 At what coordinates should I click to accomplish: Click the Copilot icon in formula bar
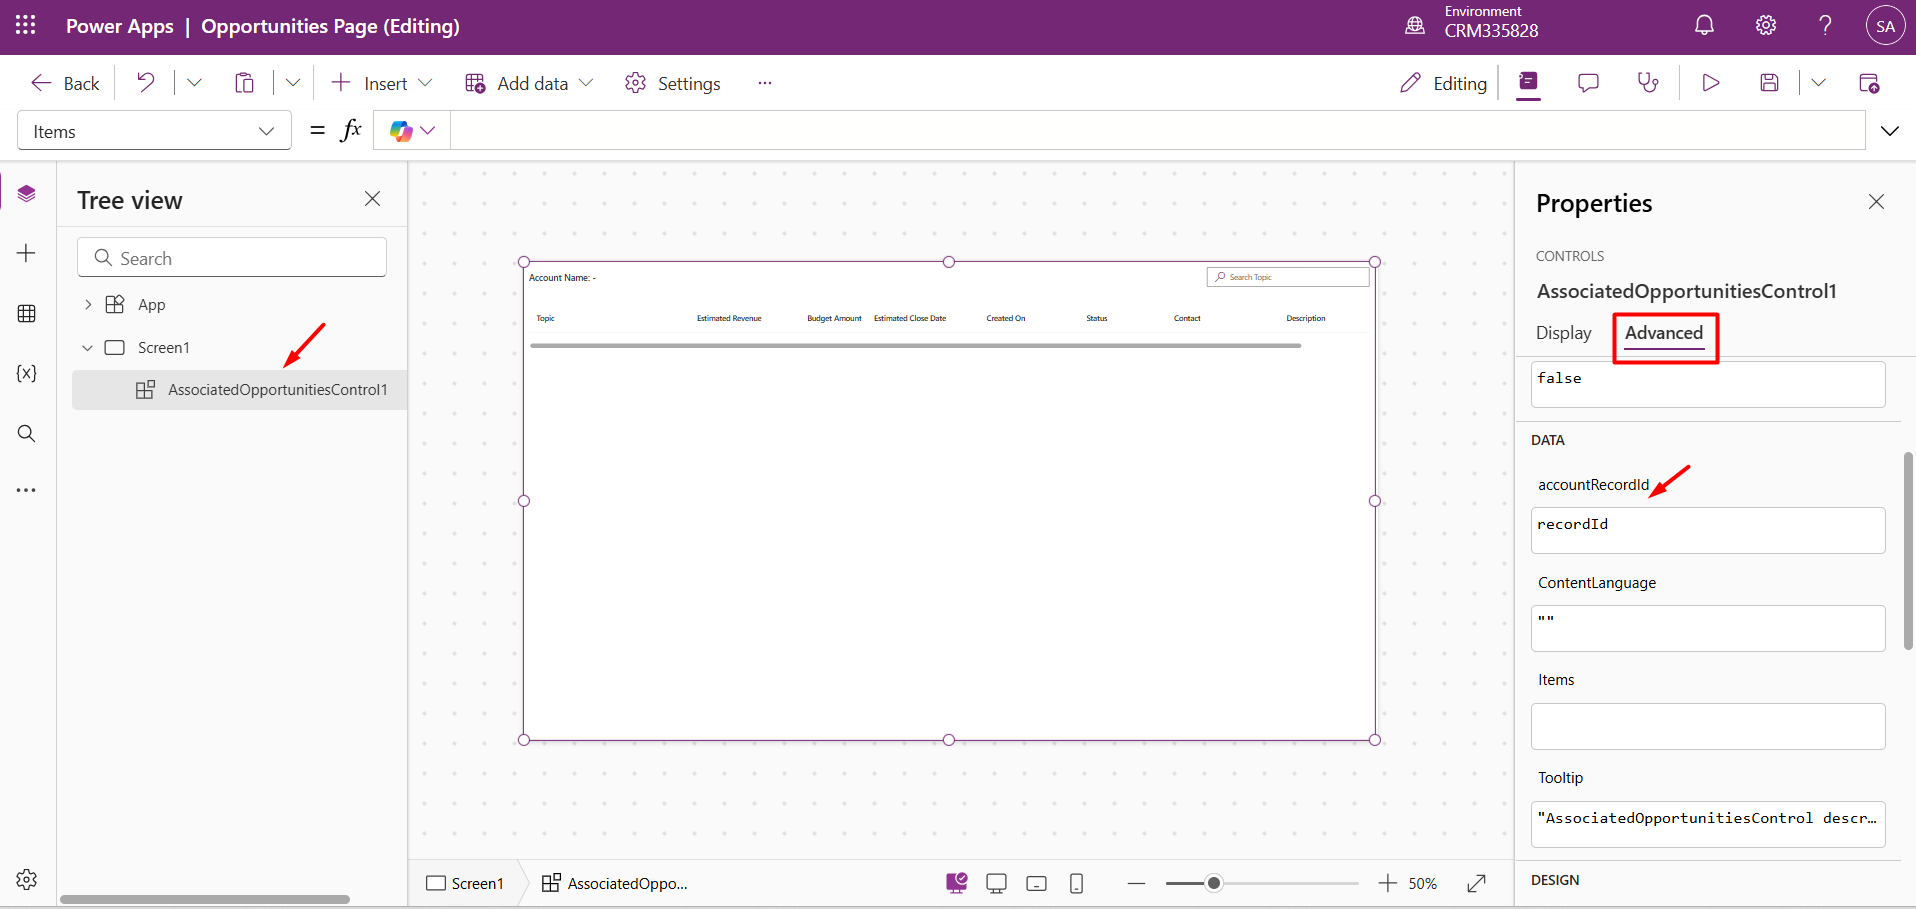point(402,131)
